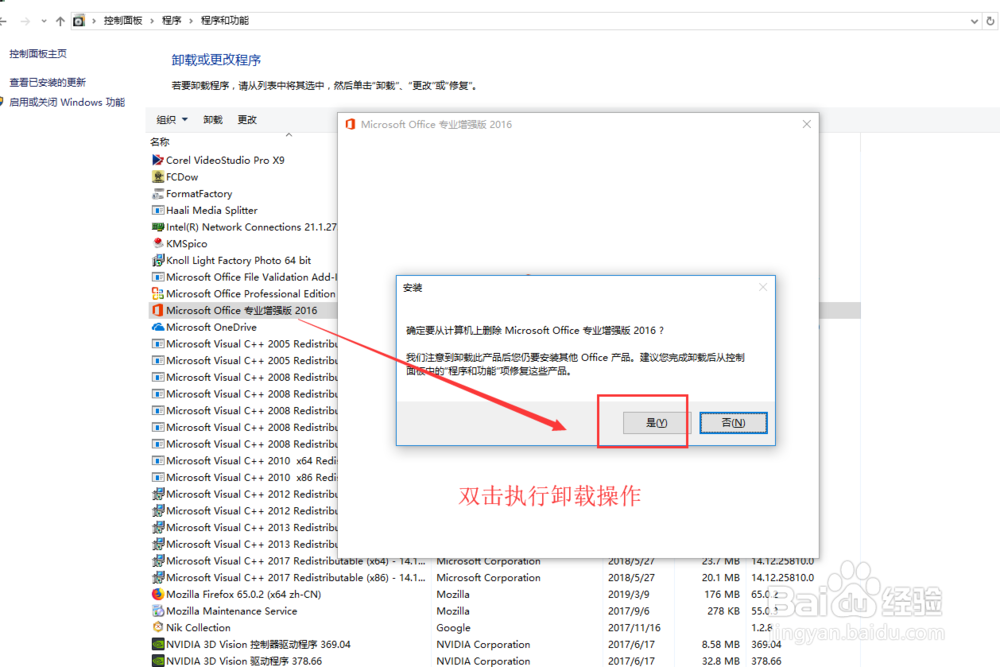
Task: Select the Nik Collection icon
Action: [158, 627]
